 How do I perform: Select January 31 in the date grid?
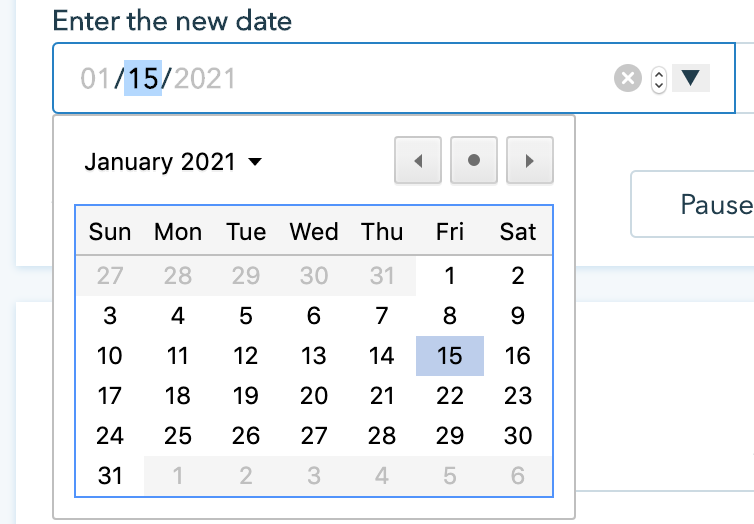pyautogui.click(x=110, y=476)
